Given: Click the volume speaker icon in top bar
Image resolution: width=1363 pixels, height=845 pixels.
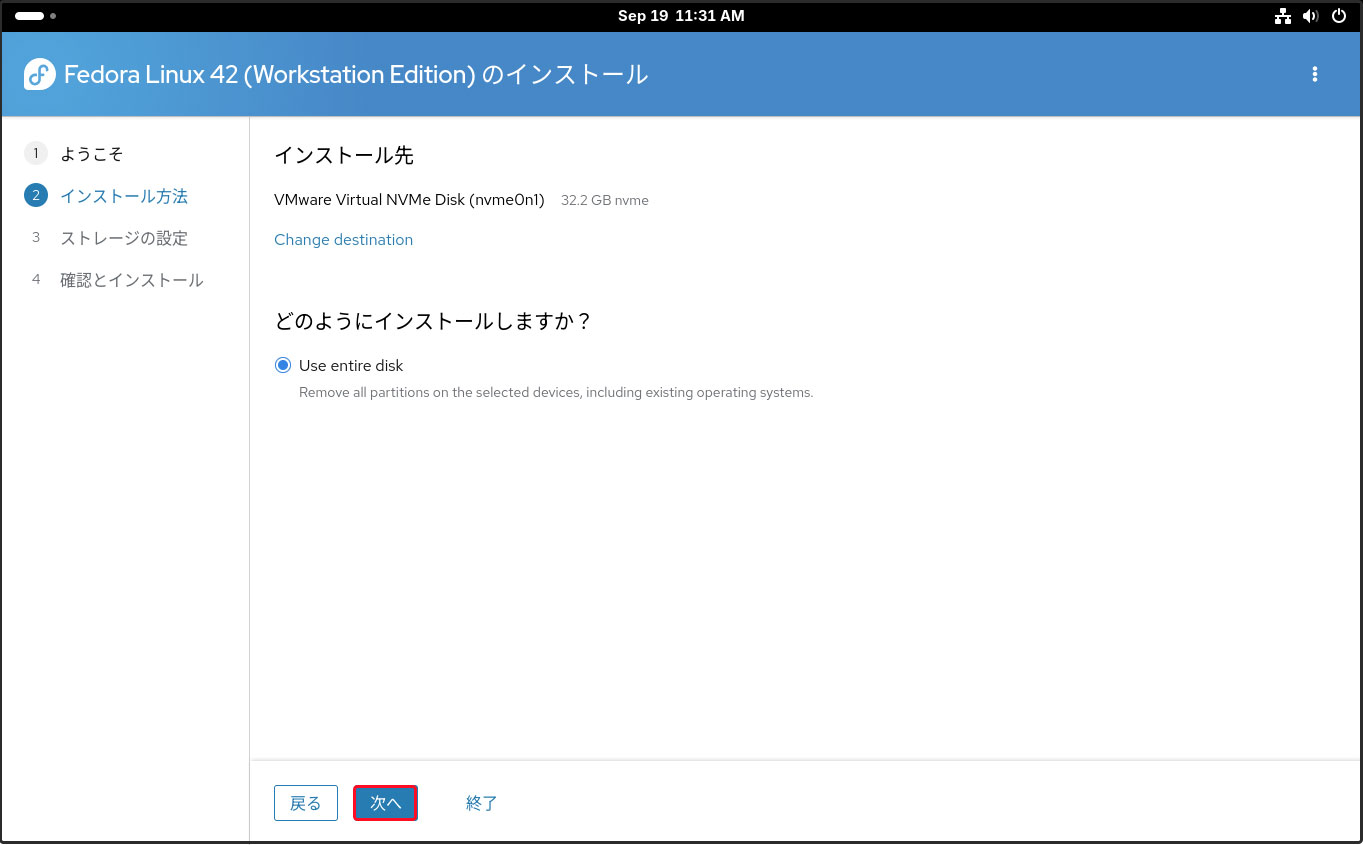Looking at the screenshot, I should [x=1310, y=16].
